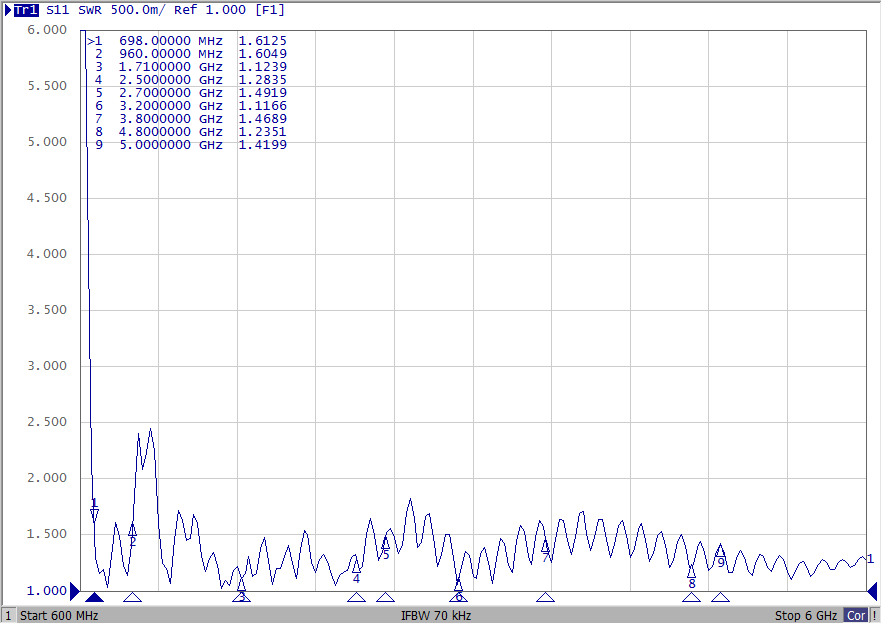Click the left reference level arrow at 1.000
The height and width of the screenshot is (623, 881).
coord(75,591)
